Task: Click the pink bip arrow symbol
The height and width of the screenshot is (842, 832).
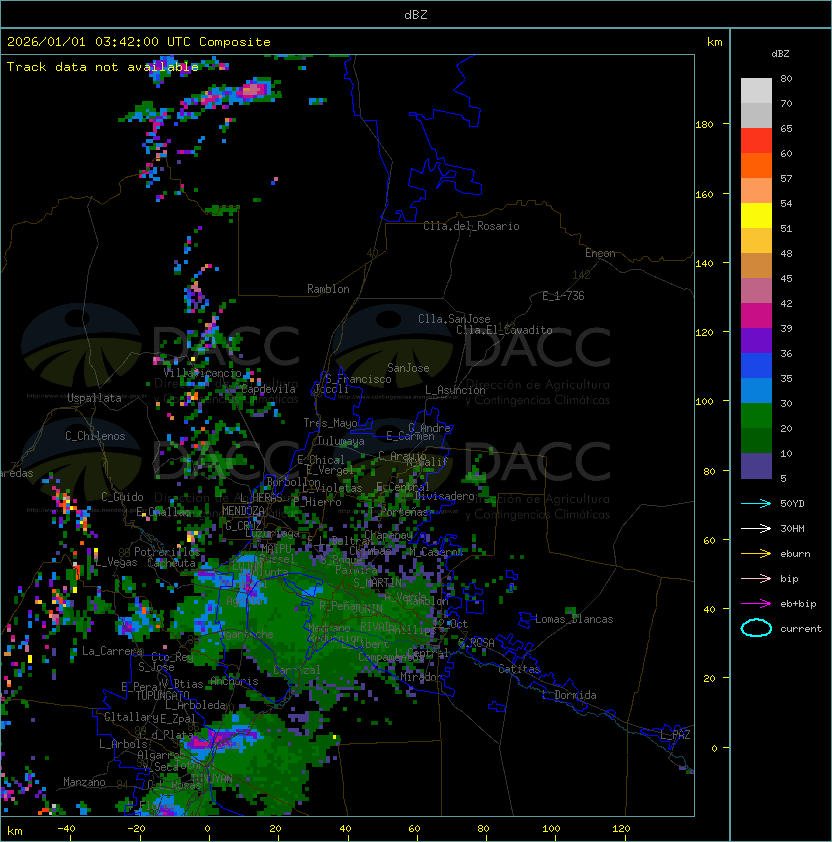Action: coord(756,579)
